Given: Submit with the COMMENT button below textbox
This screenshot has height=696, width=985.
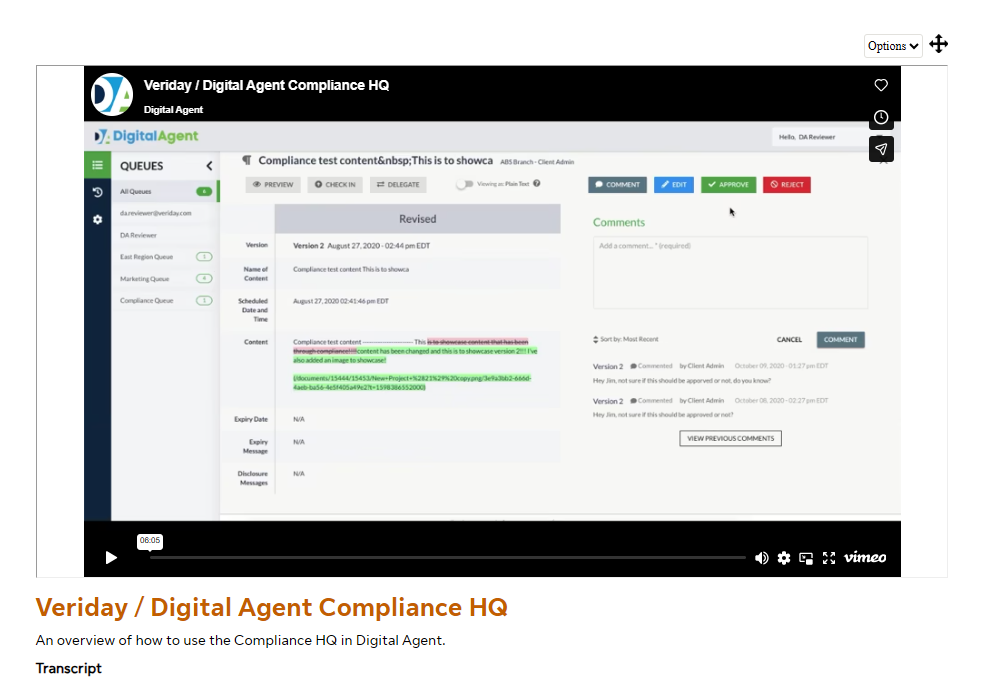Looking at the screenshot, I should [x=841, y=340].
